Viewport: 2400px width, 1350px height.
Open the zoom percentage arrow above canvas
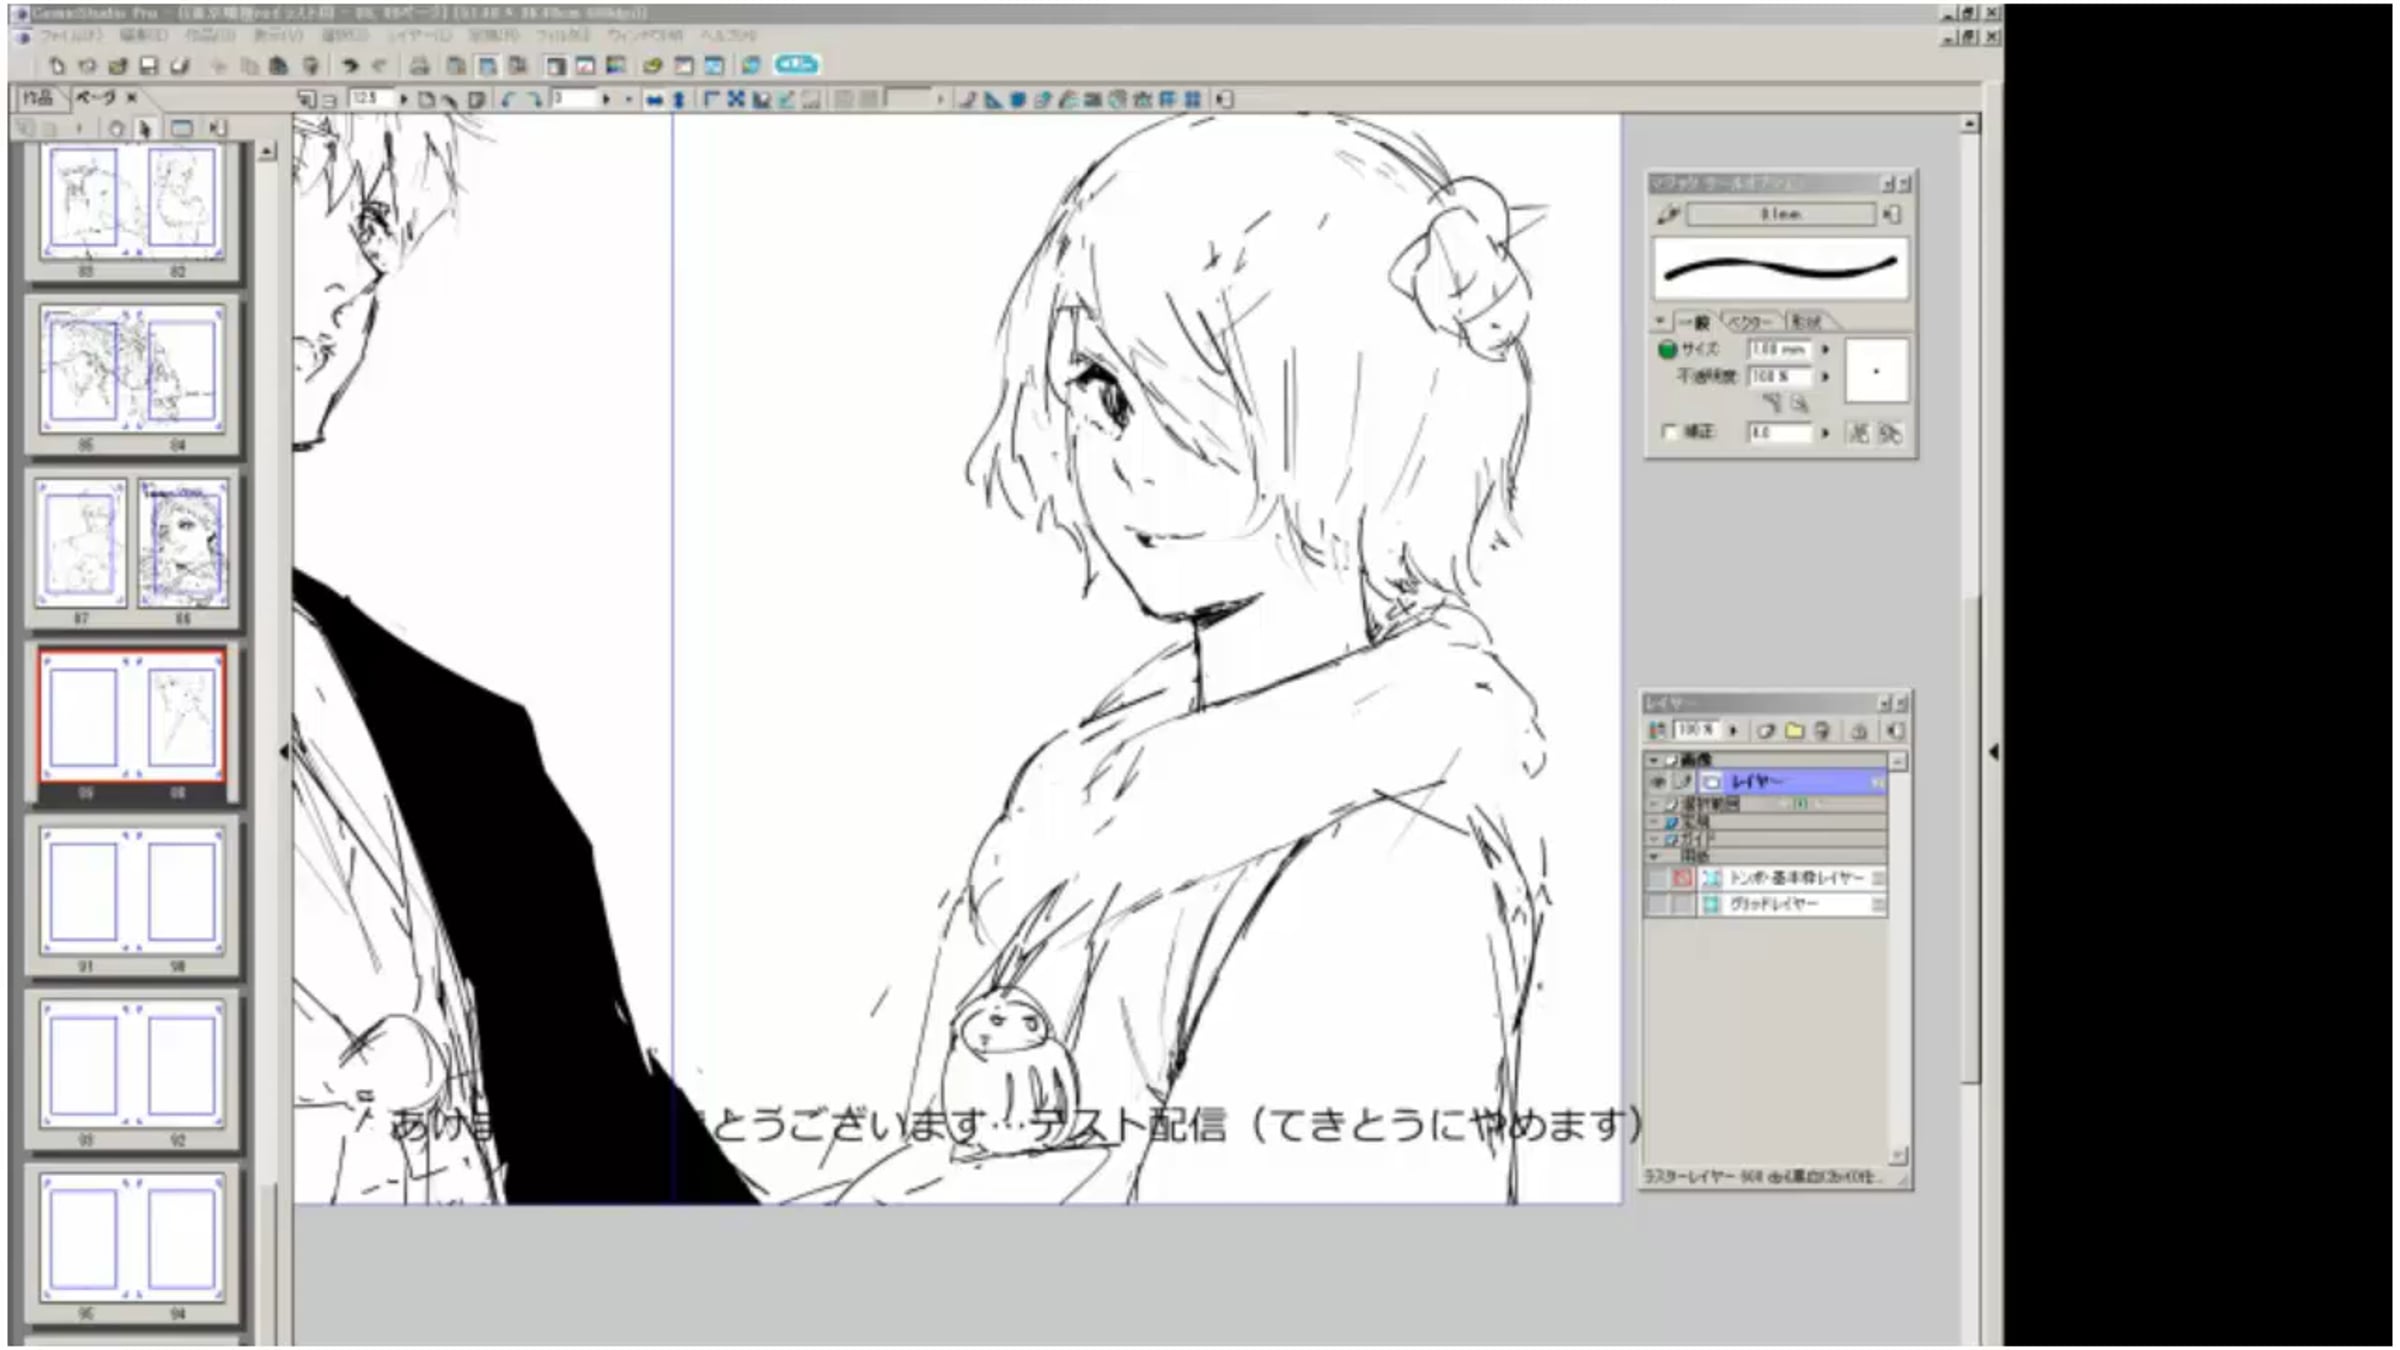click(403, 99)
